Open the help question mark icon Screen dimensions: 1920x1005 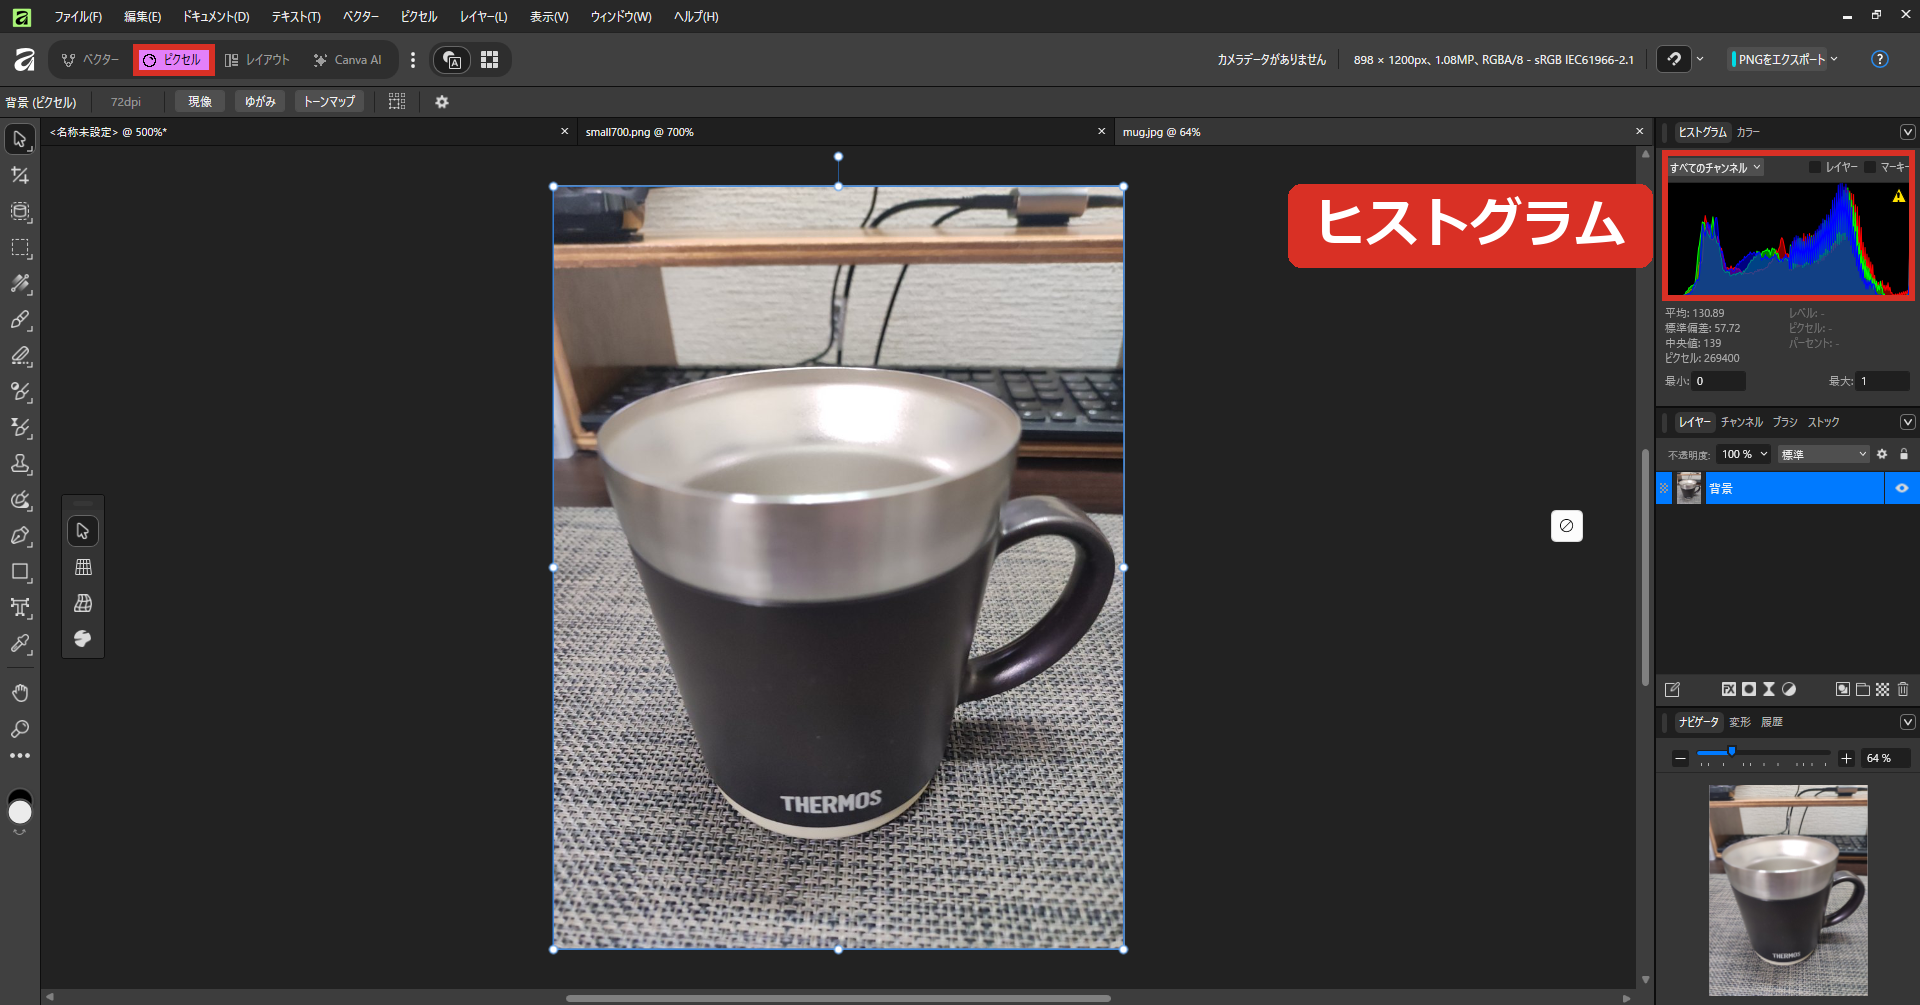pyautogui.click(x=1880, y=59)
